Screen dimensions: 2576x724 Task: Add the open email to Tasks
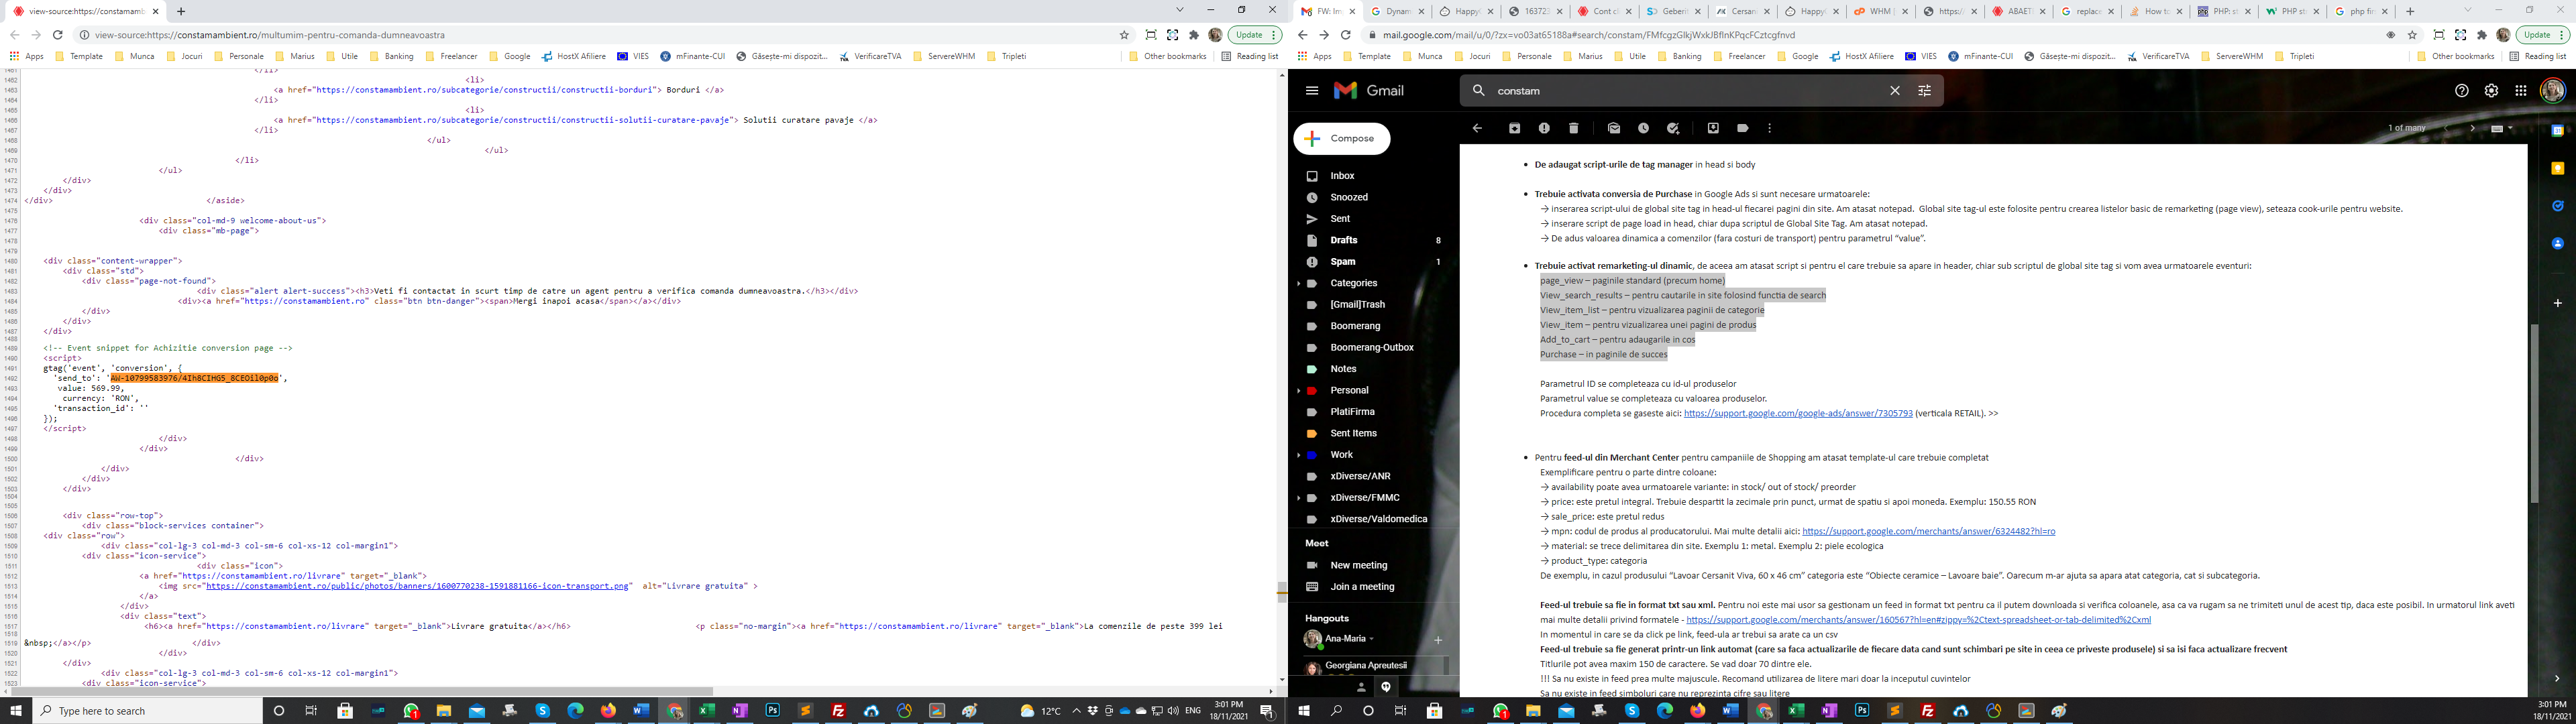pyautogui.click(x=1673, y=128)
